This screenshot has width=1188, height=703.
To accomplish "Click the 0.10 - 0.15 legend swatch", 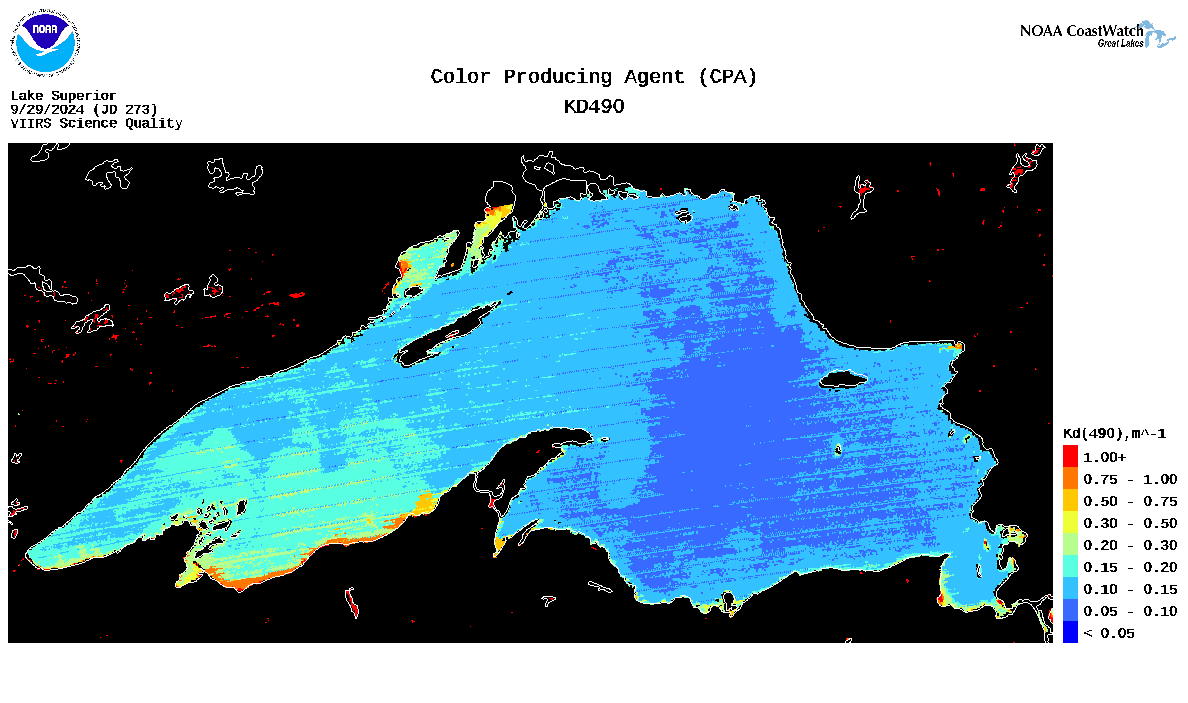I will [1070, 588].
